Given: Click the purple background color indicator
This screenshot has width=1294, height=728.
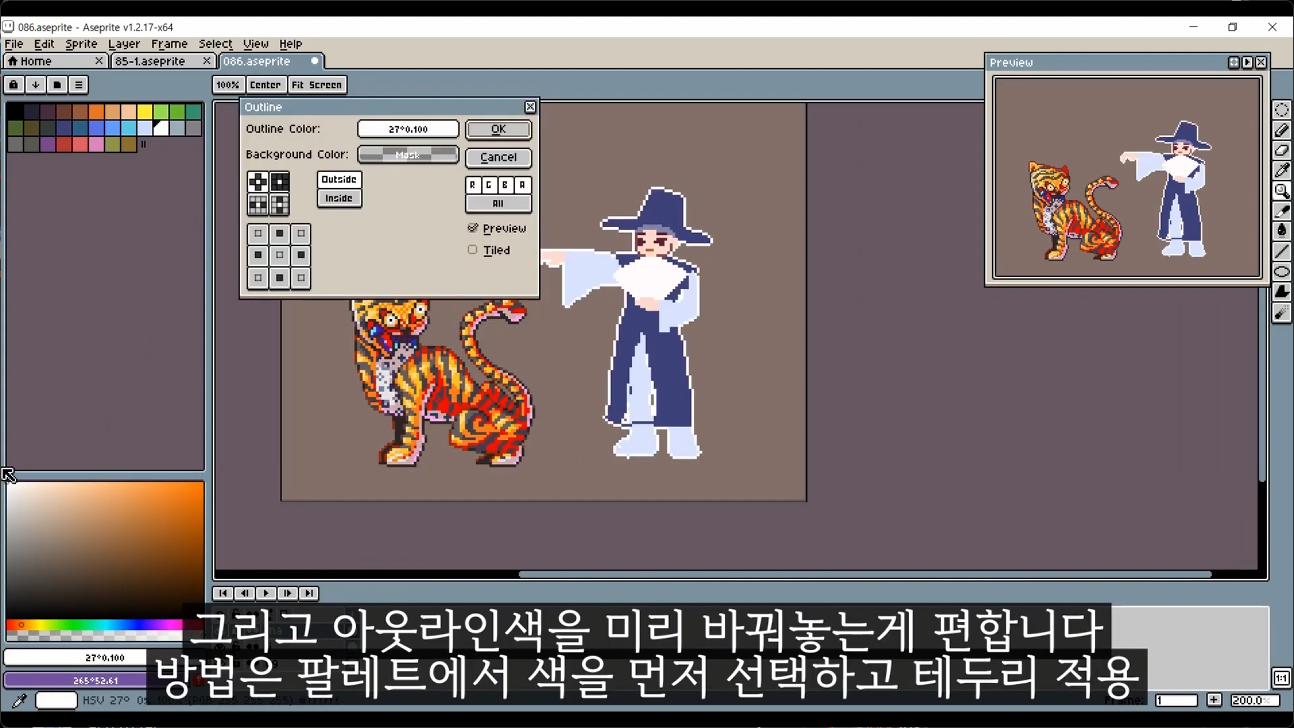Looking at the screenshot, I should 97,680.
